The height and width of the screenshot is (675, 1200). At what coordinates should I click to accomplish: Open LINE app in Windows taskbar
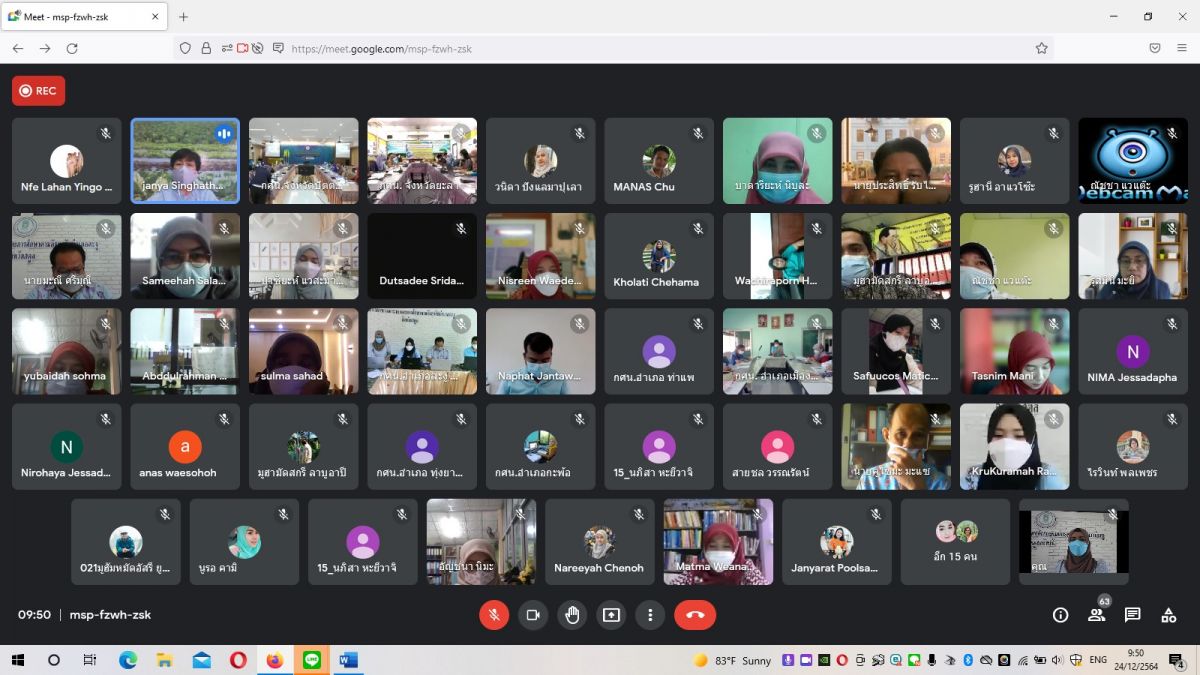coord(311,660)
